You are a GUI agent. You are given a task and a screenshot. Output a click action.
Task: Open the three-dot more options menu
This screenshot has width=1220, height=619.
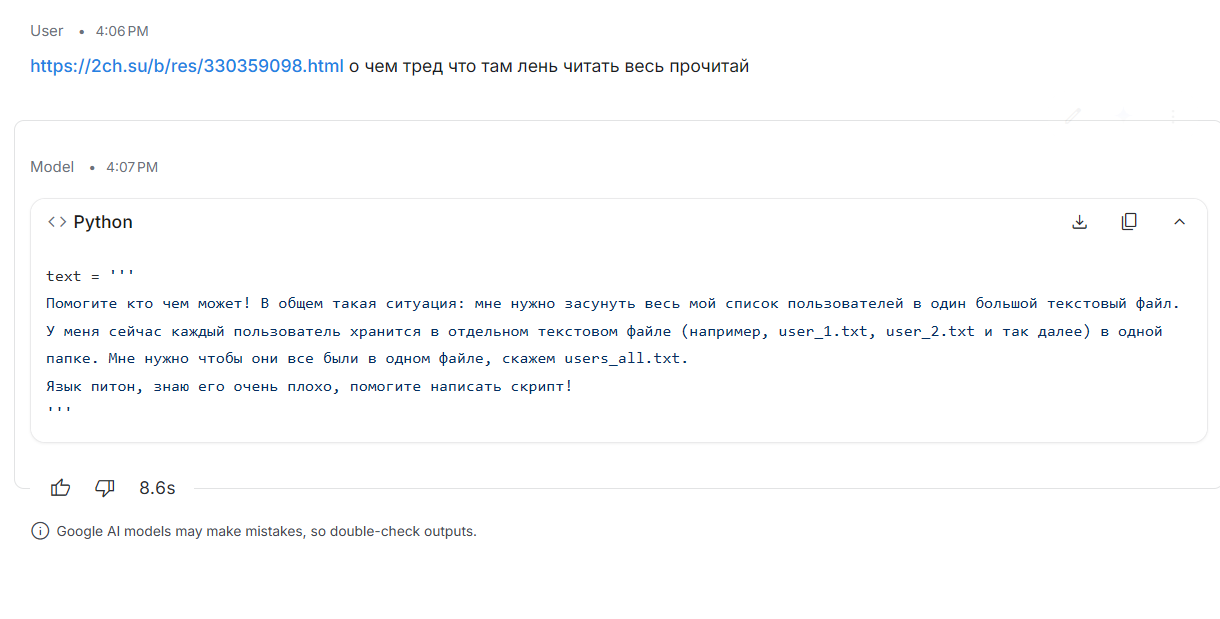click(1172, 115)
